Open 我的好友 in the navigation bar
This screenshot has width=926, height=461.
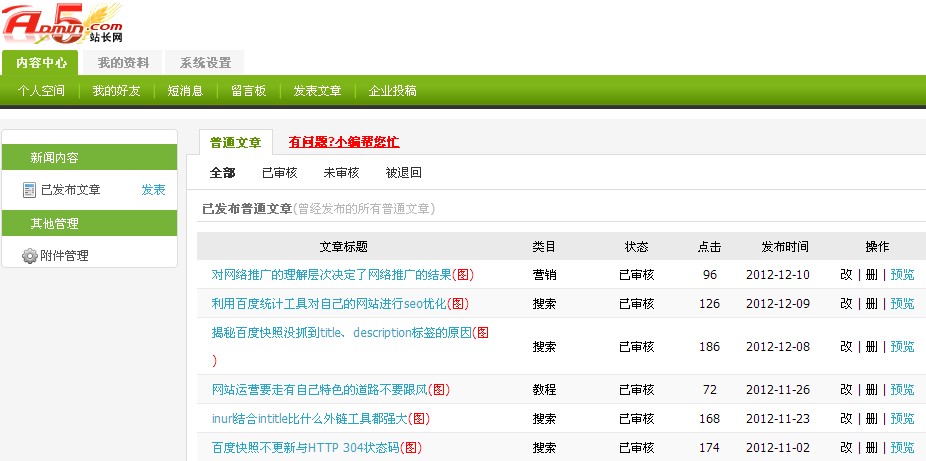click(116, 91)
